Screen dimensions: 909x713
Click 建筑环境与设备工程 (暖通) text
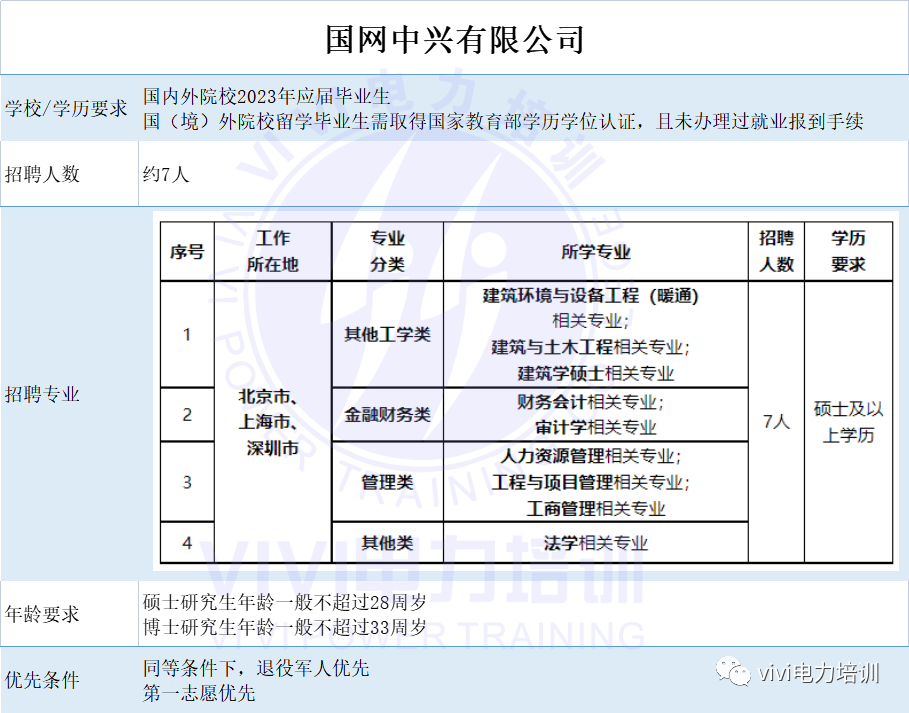tap(591, 296)
